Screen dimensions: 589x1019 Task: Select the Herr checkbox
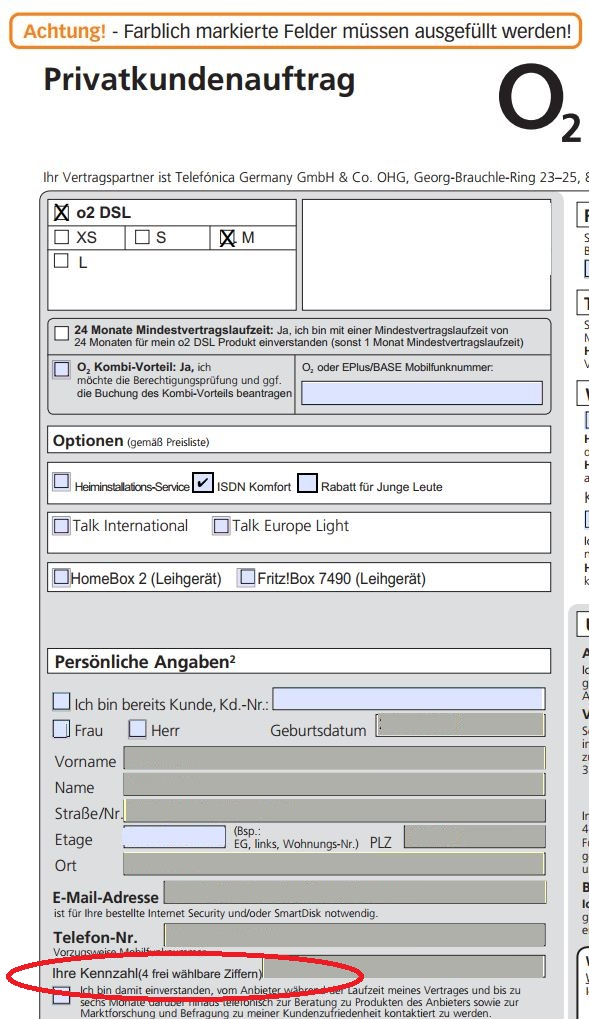click(138, 729)
